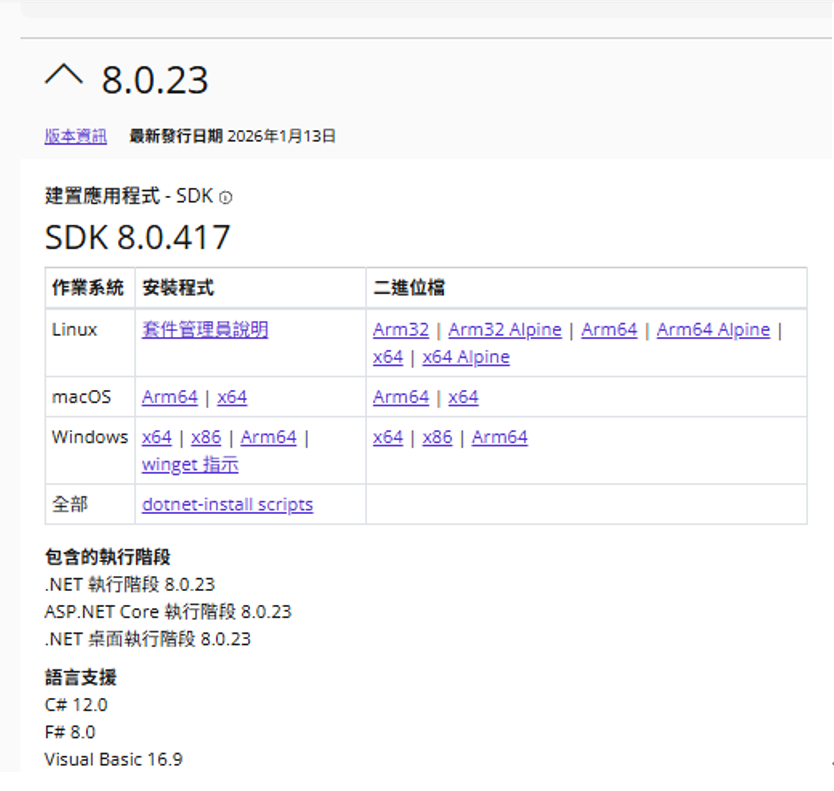Screen dimensions: 834x791
Task: Download Windows x86 installer
Action: click(x=206, y=437)
